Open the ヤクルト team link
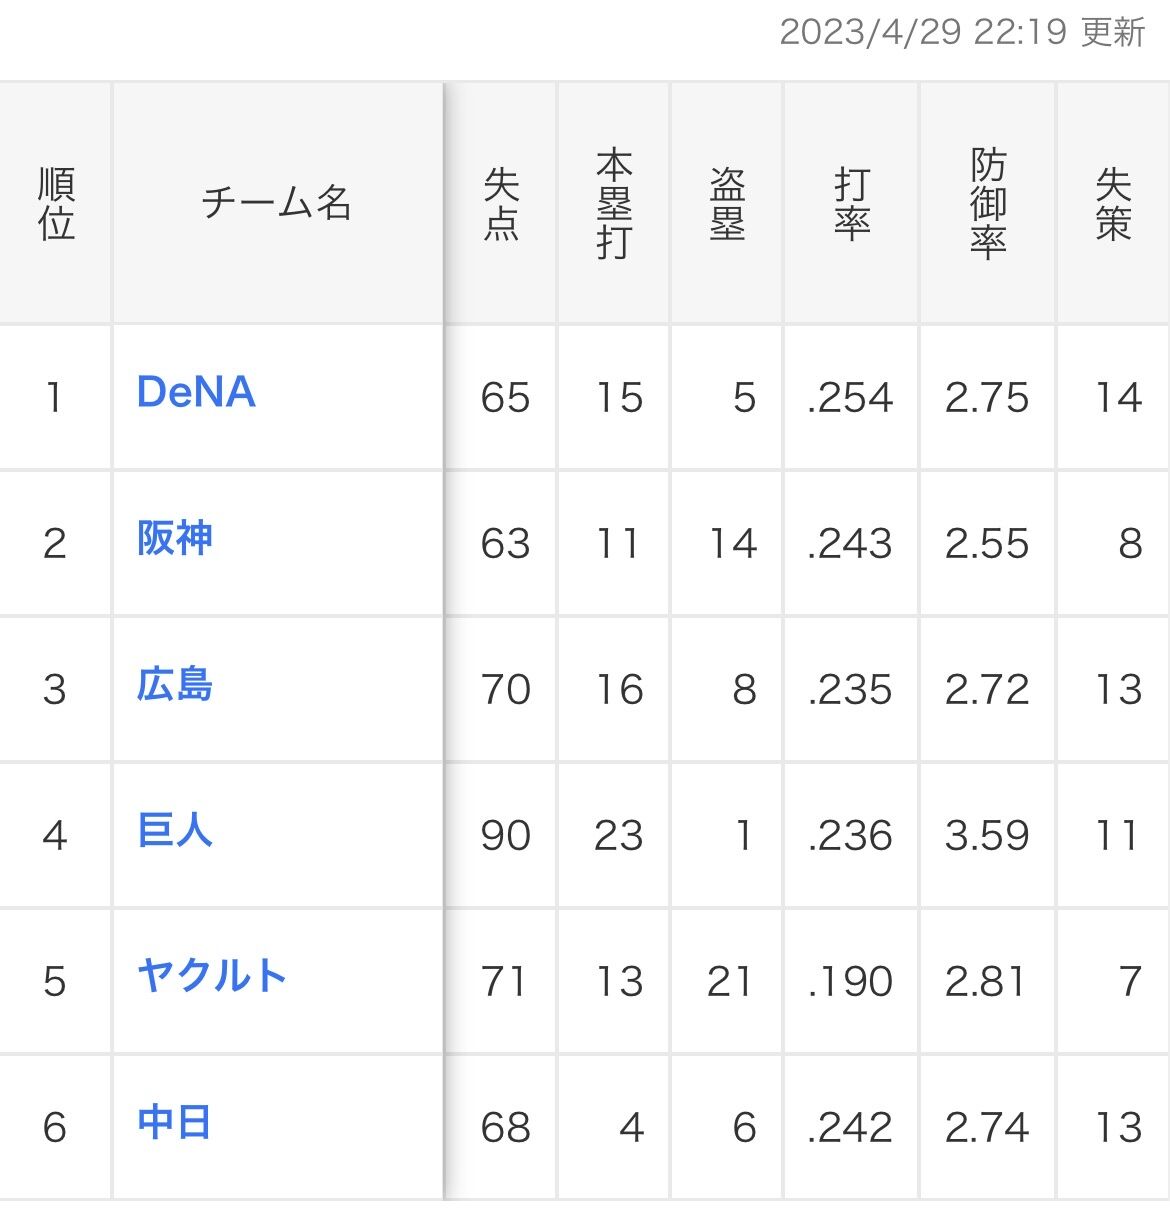 click(x=212, y=976)
